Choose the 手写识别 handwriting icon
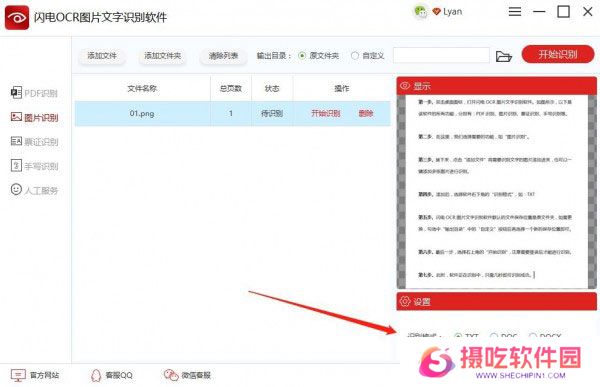Image resolution: width=600 pixels, height=387 pixels. 16,165
